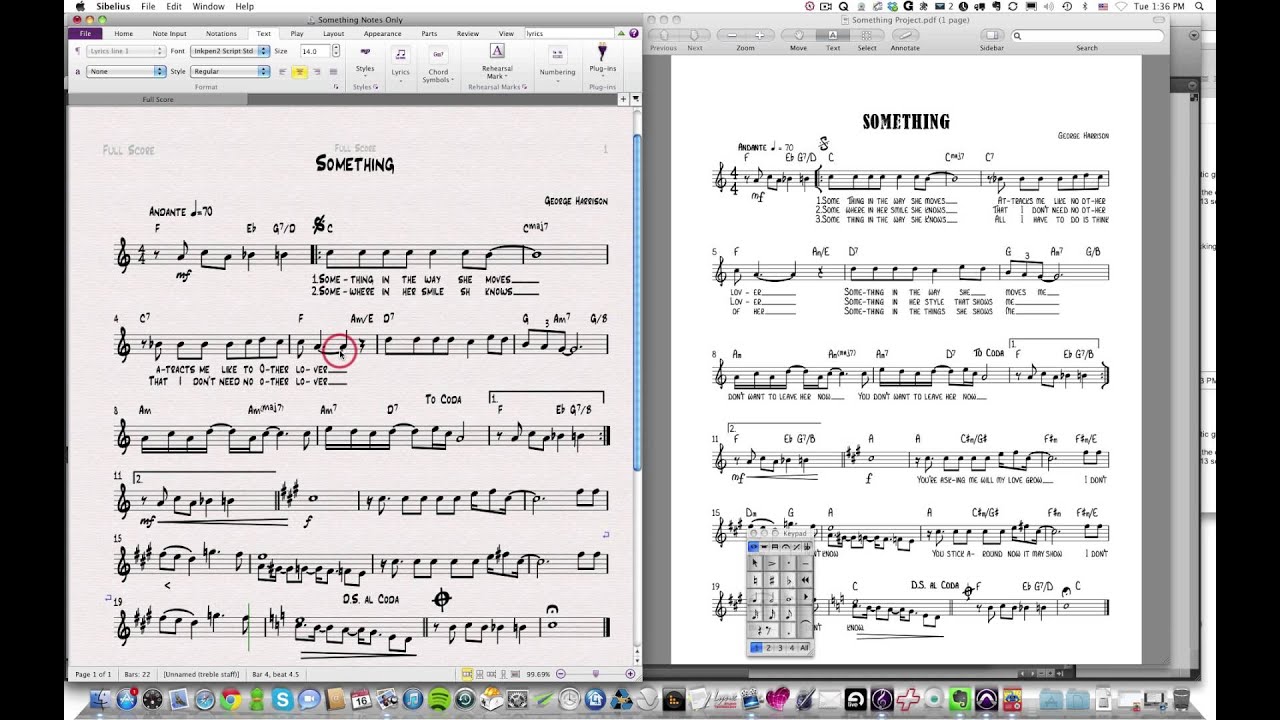Expand Styles group dialog launcher

point(376,86)
